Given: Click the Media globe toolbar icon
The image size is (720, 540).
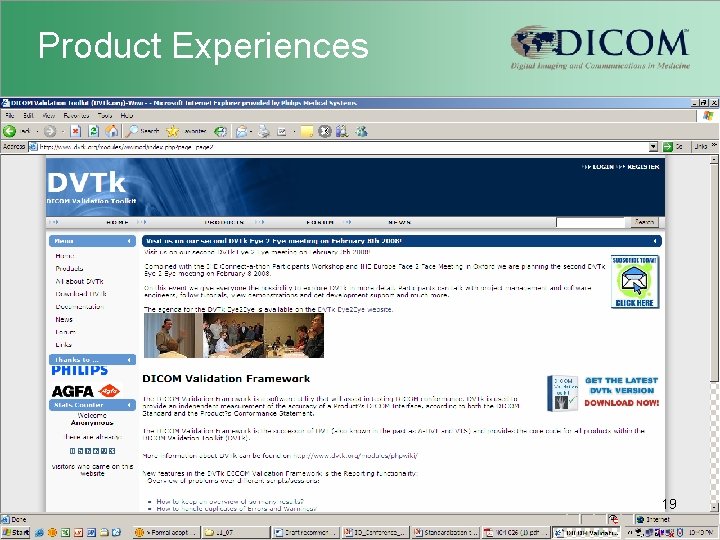Looking at the screenshot, I should point(221,132).
